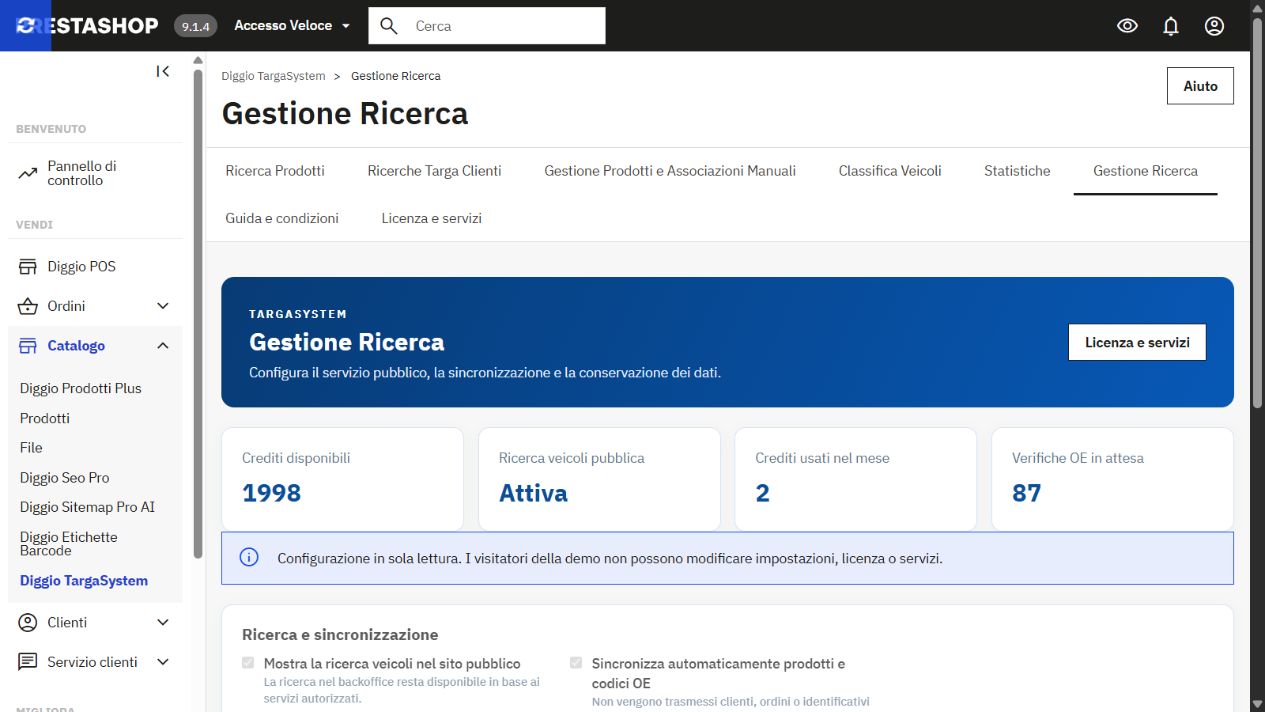Image resolution: width=1265 pixels, height=712 pixels.
Task: Click the PrestaShop logo
Action: pyautogui.click(x=88, y=26)
